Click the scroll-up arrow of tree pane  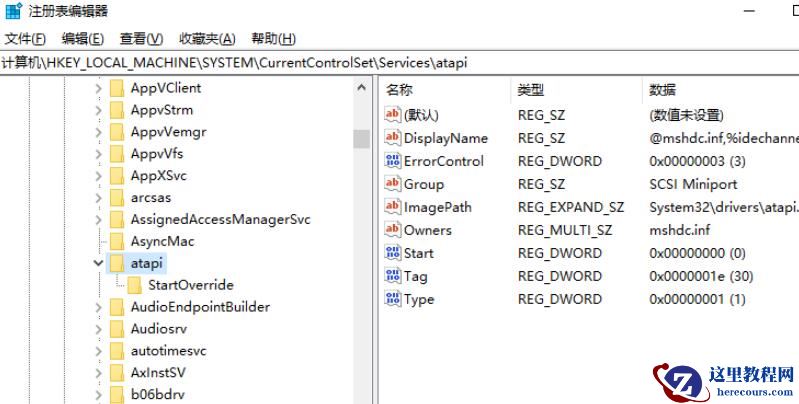[361, 88]
